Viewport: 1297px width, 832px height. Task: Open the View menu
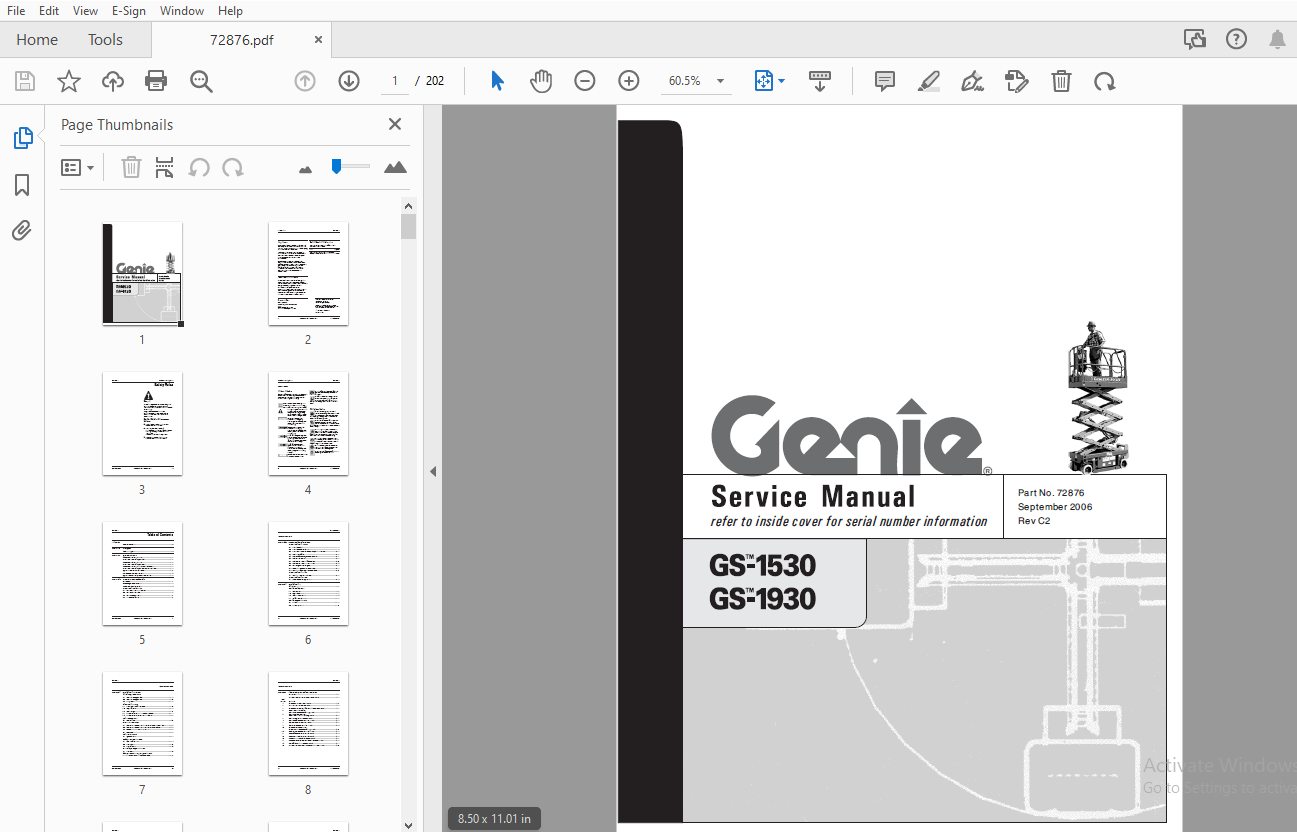(x=86, y=10)
